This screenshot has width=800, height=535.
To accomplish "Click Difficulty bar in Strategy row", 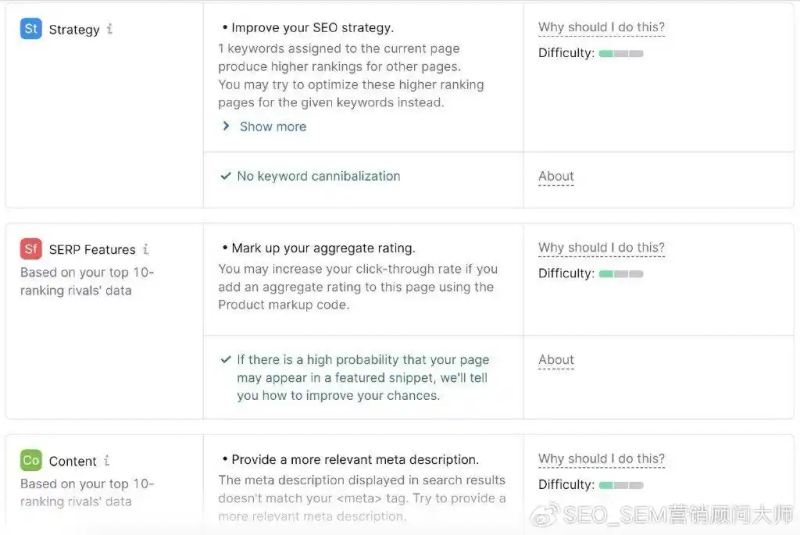I will [621, 53].
